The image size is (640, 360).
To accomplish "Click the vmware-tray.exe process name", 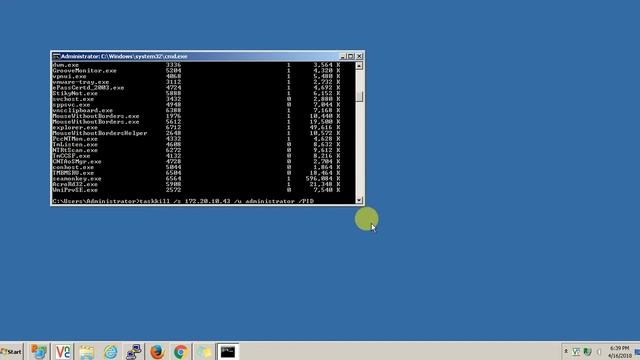I will click(x=81, y=82).
